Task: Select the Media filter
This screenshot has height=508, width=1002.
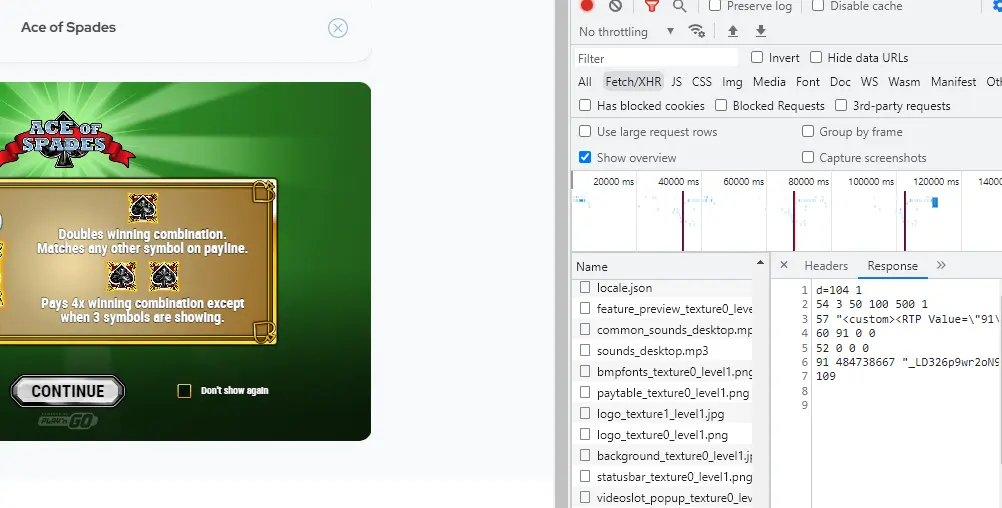Action: (769, 82)
